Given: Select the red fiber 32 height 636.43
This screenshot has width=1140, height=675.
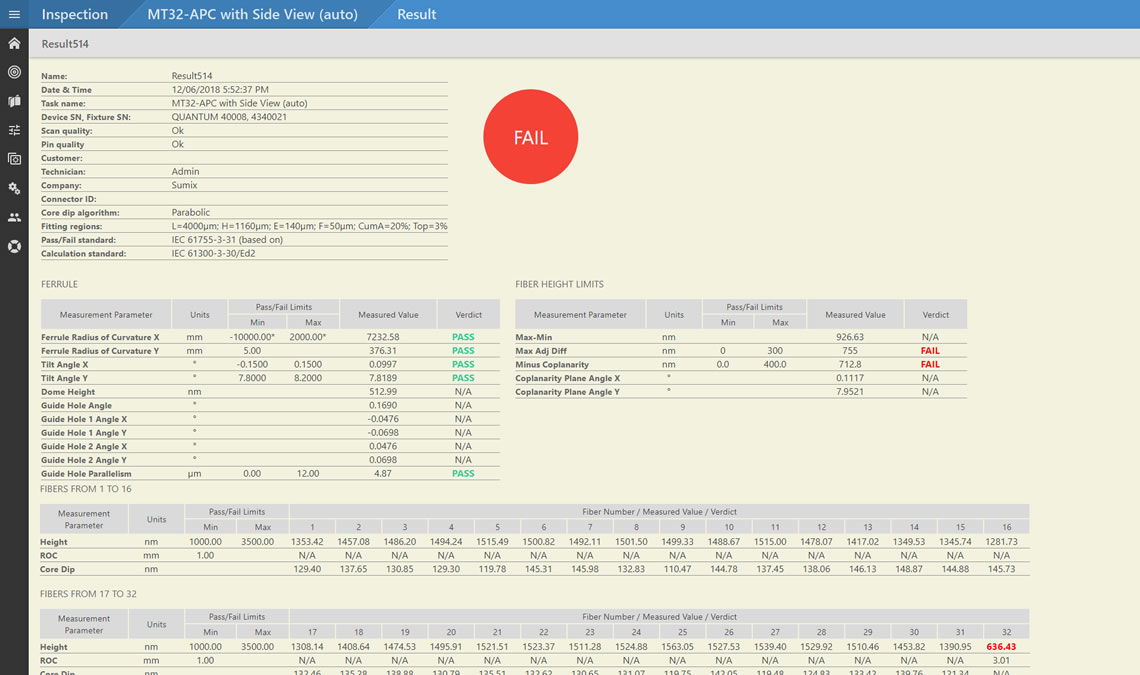Looking at the screenshot, I should [x=1001, y=647].
